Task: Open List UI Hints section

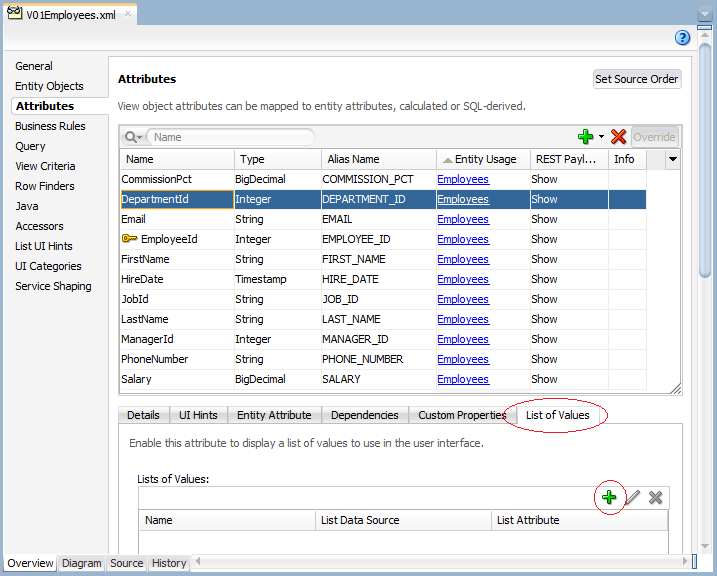Action: (x=44, y=246)
